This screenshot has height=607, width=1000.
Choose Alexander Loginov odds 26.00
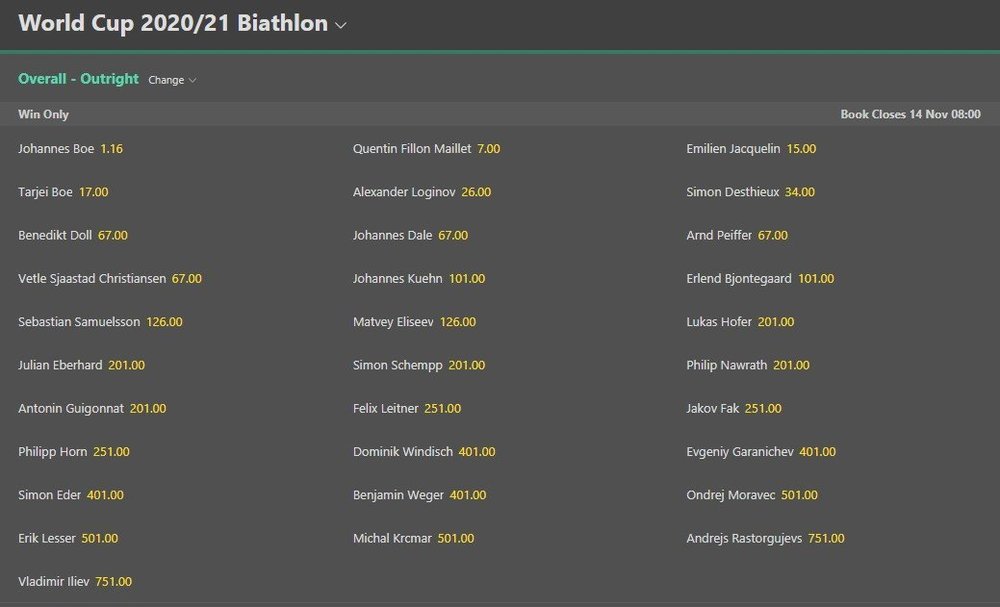[x=476, y=192]
